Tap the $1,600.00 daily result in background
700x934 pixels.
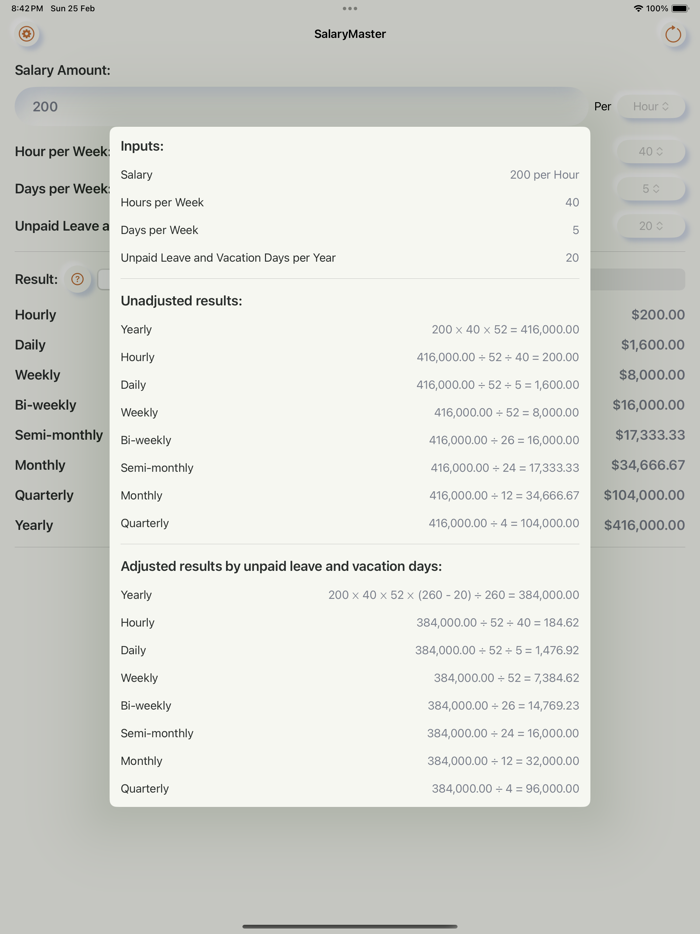click(x=652, y=345)
